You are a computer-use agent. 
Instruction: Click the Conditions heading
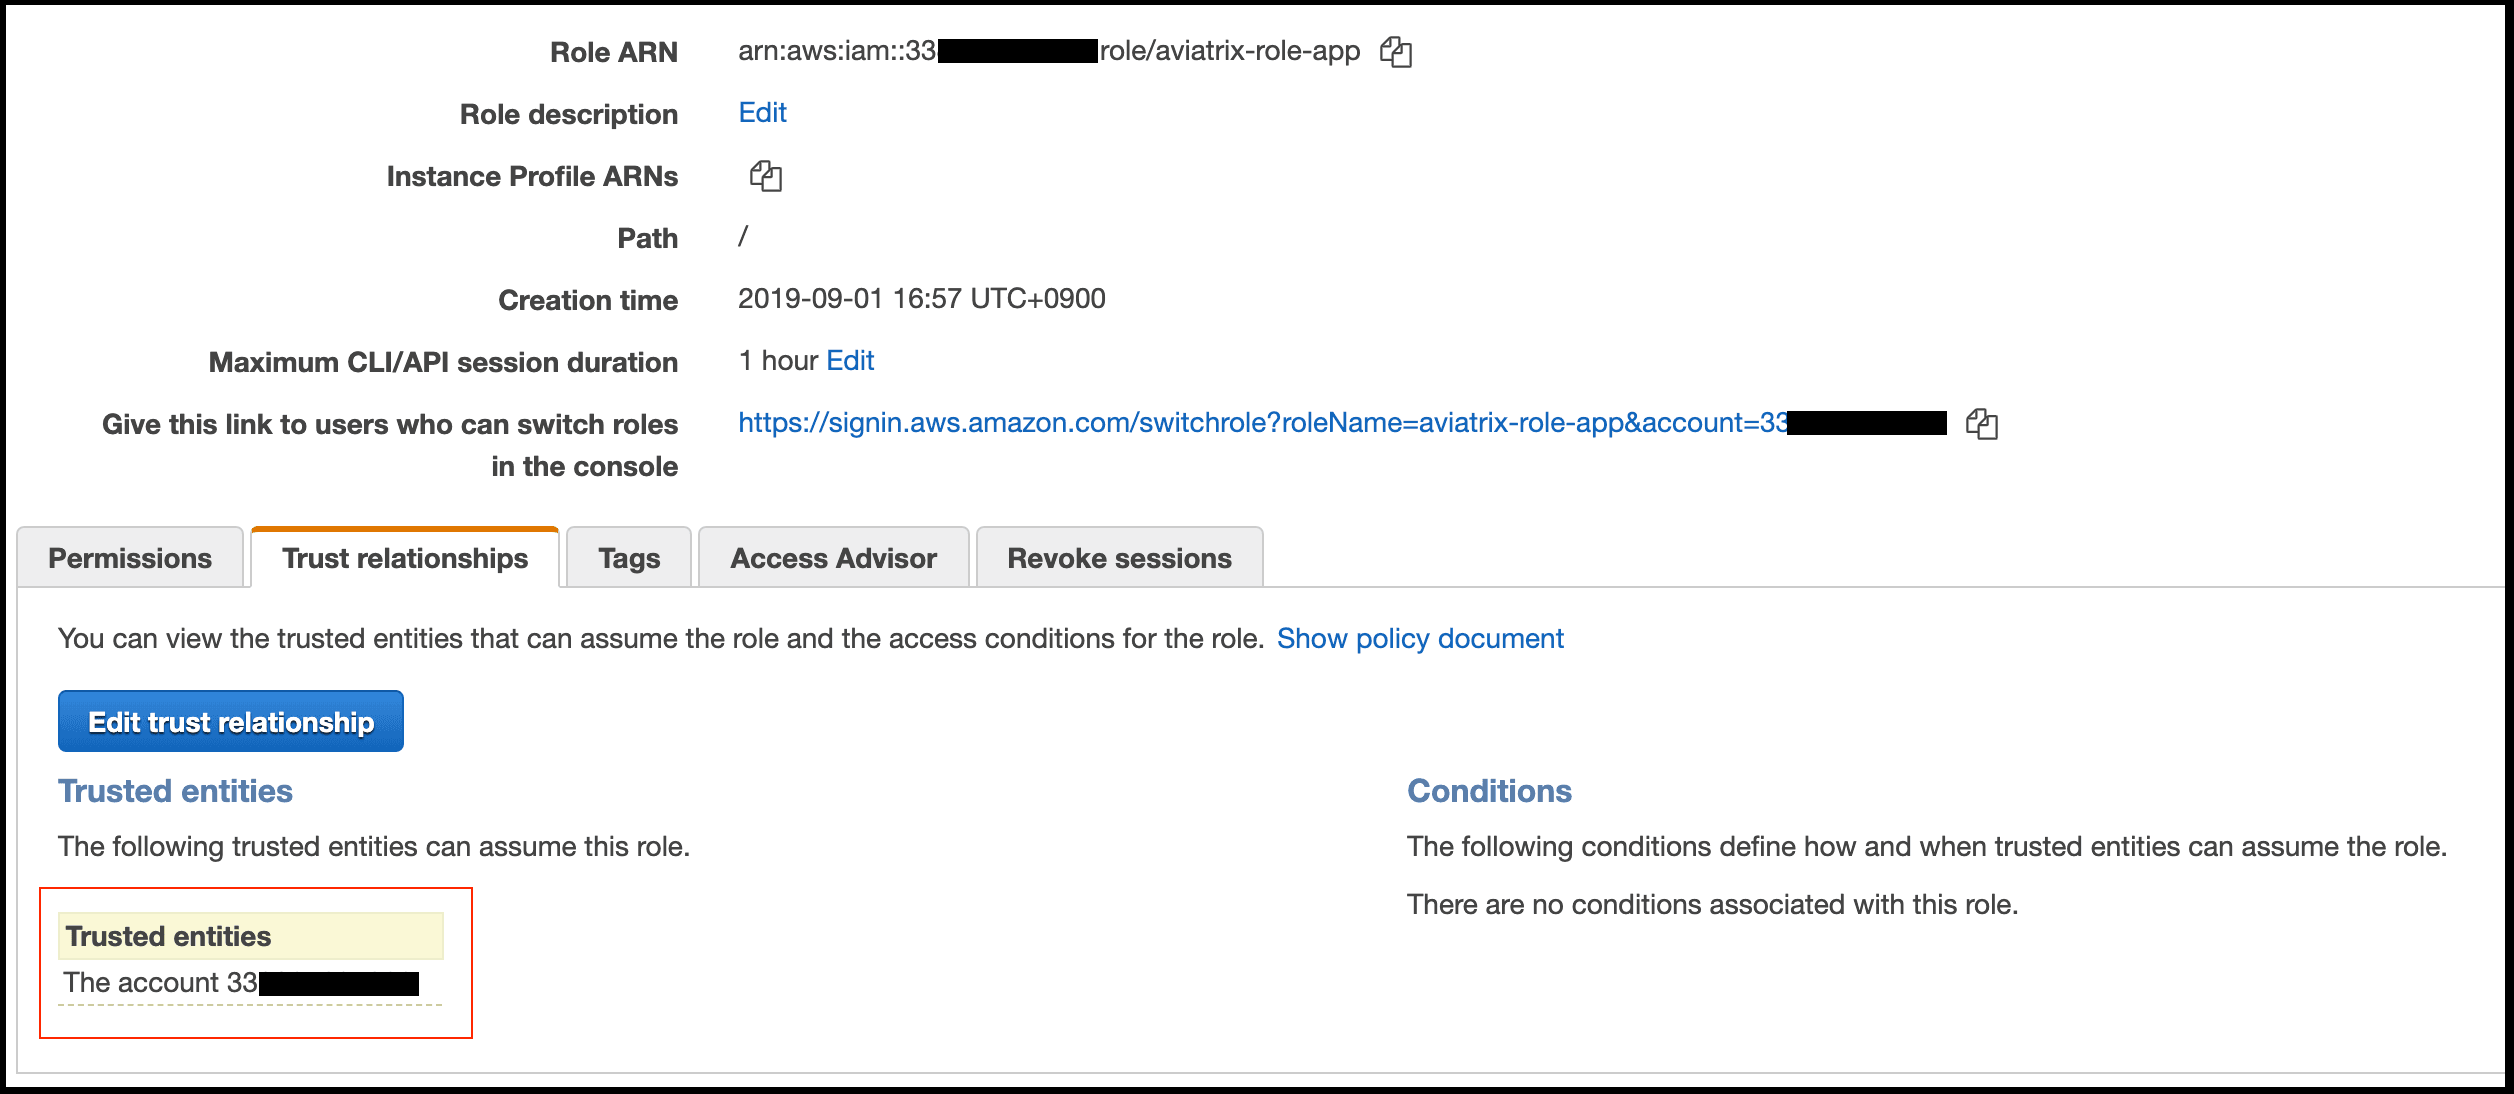coord(1489,791)
